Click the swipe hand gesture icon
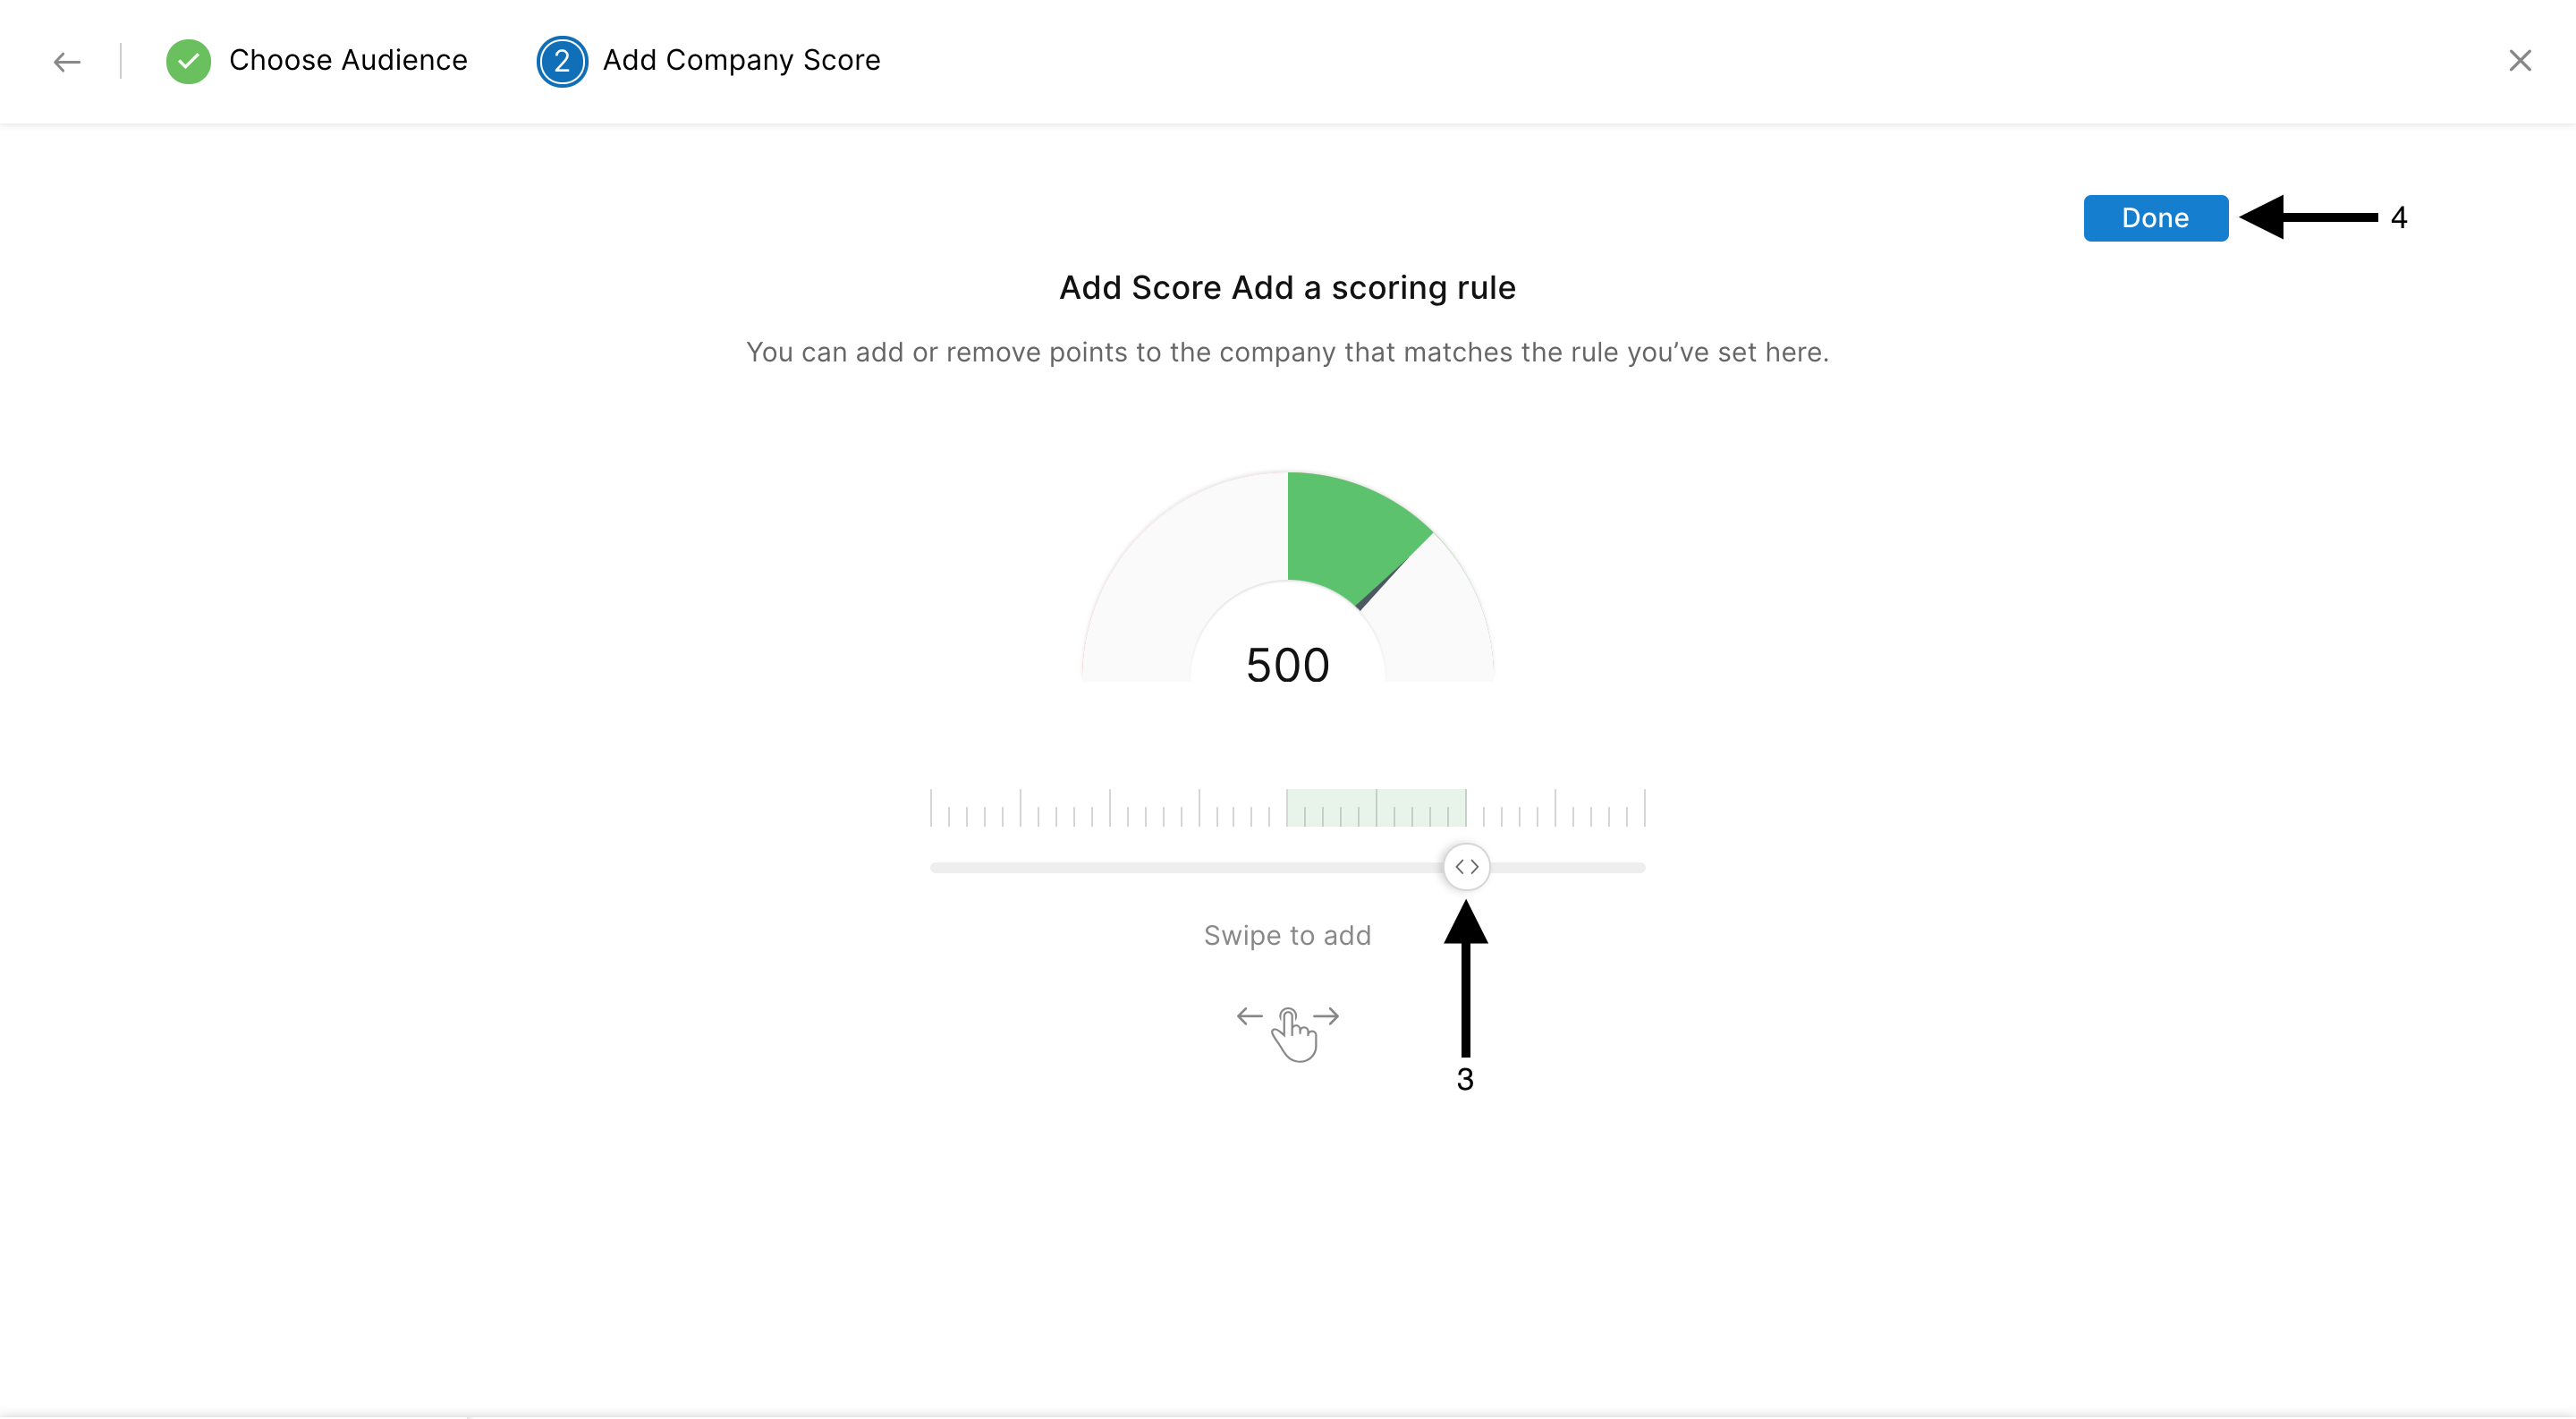Image resolution: width=2576 pixels, height=1419 pixels. click(x=1295, y=1035)
